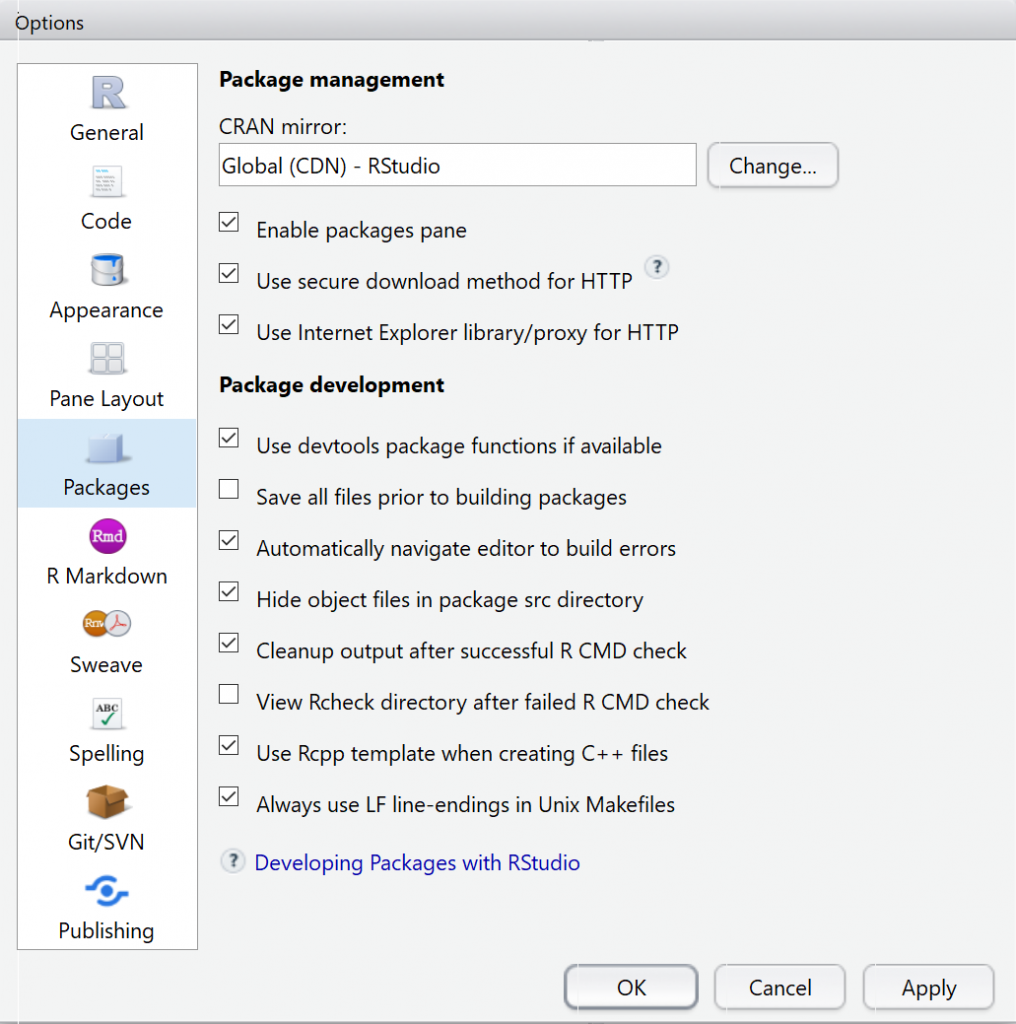The image size is (1016, 1024).
Task: Disable the Enable packages pane checkbox
Action: click(229, 222)
